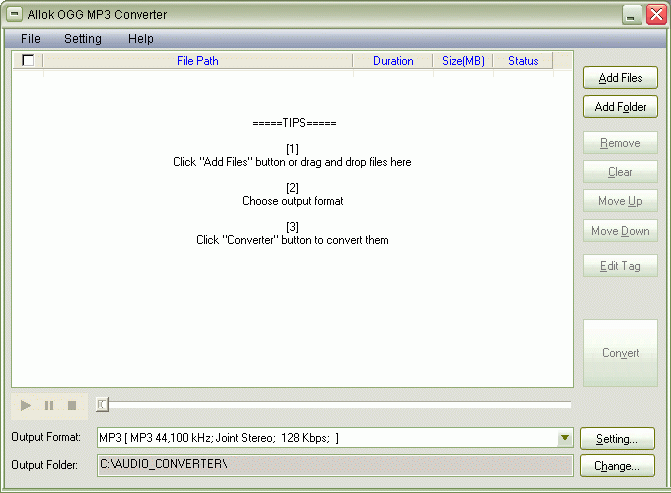Open the window system menu icon

tap(14, 14)
